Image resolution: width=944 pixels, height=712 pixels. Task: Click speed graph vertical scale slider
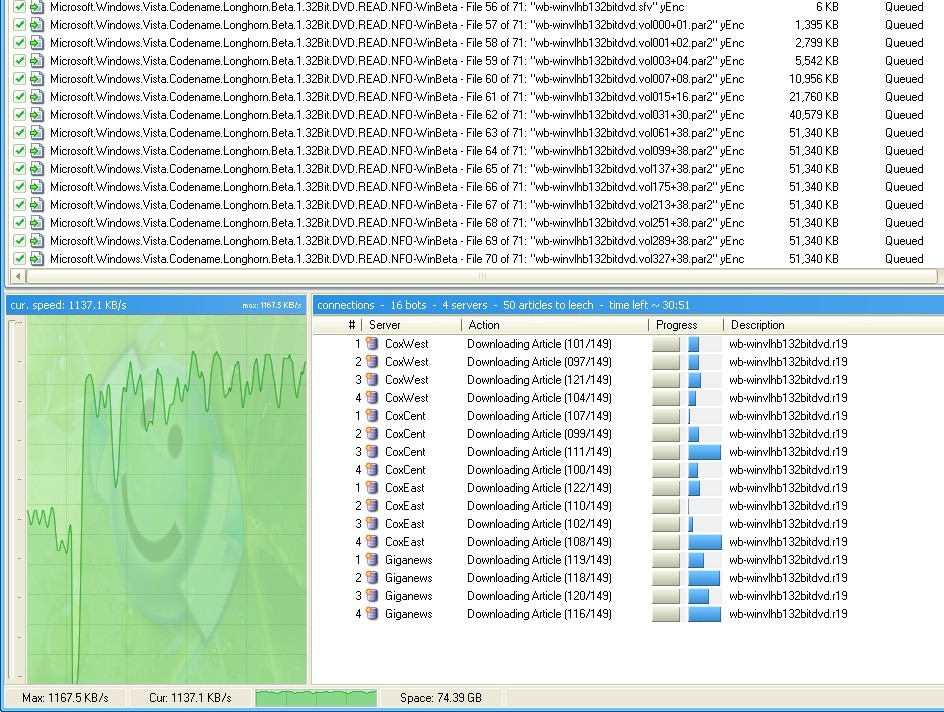14,502
